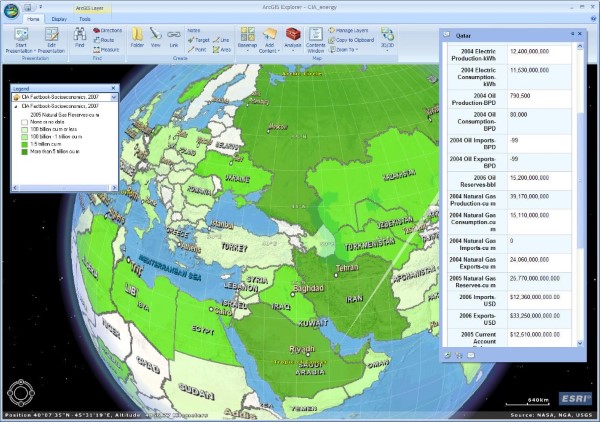The image size is (600, 422).
Task: Select the value 12,400,000,000 for Electric Production
Action: coord(530,51)
